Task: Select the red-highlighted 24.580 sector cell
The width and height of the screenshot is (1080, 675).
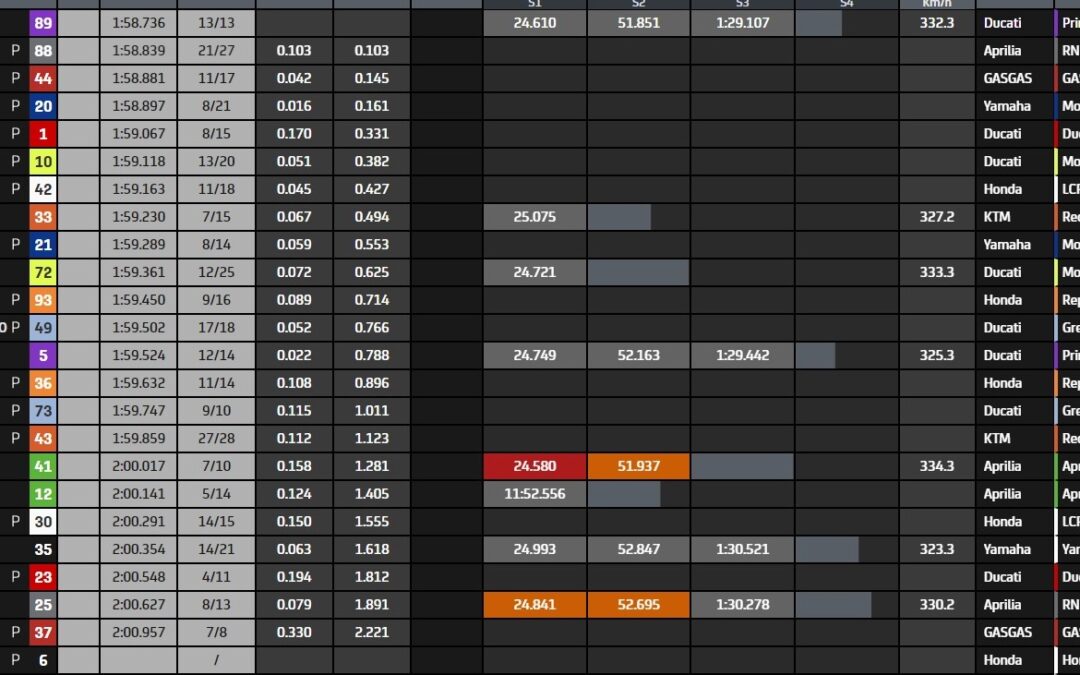Action: click(535, 466)
